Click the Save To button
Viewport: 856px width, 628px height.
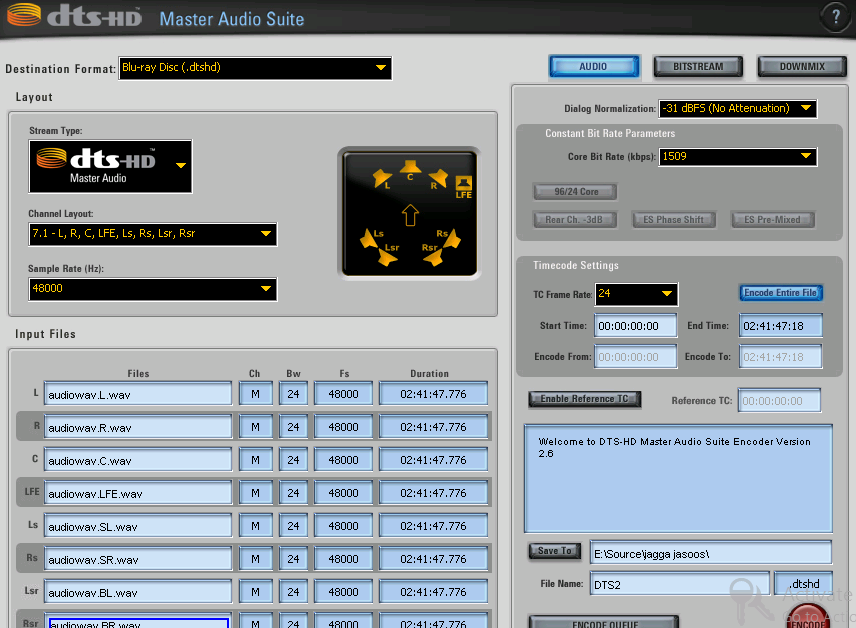[554, 551]
